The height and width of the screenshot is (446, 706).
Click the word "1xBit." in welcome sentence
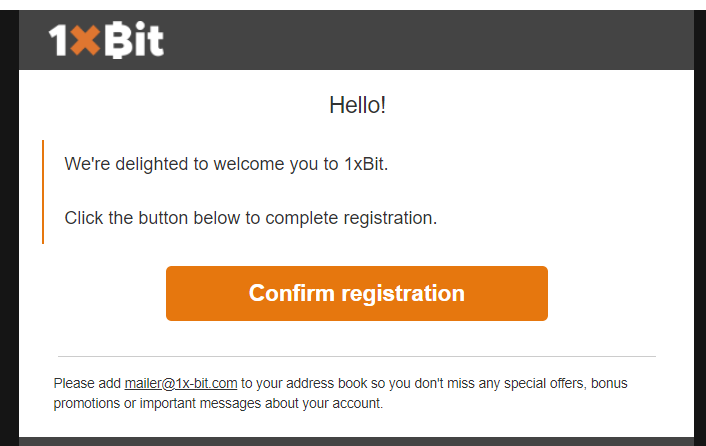point(366,164)
